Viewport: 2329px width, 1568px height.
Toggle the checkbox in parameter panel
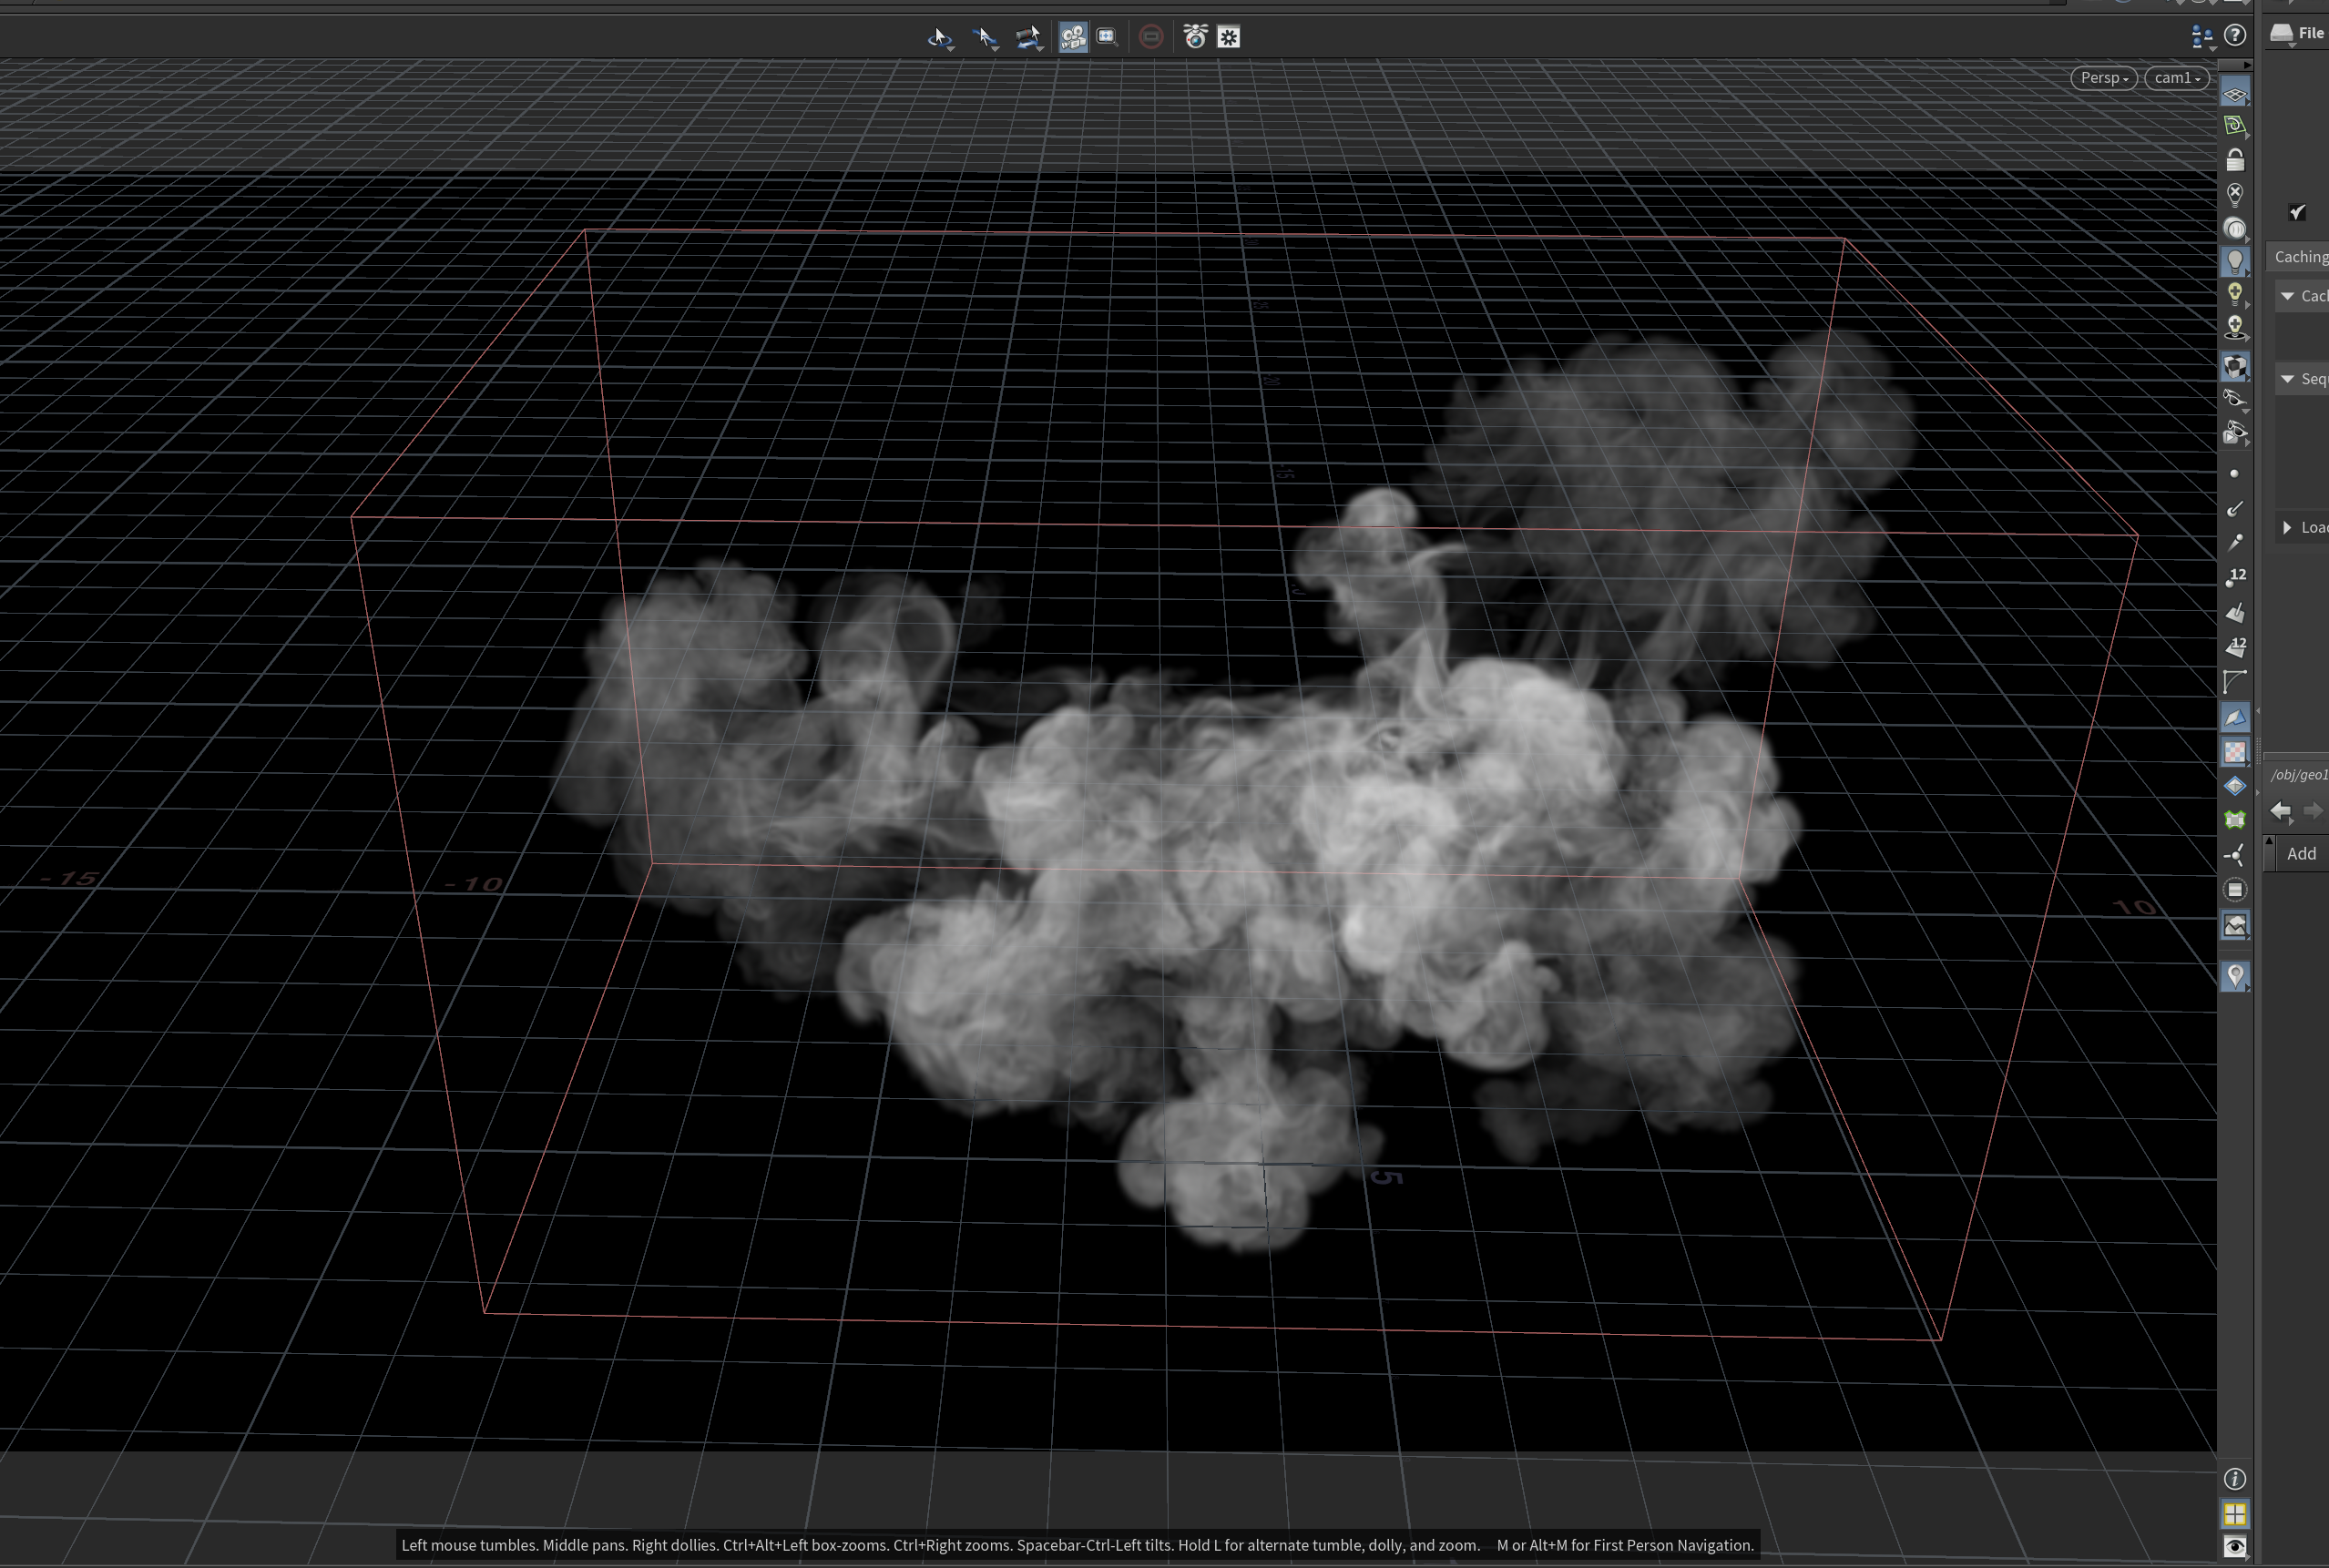(x=2297, y=212)
